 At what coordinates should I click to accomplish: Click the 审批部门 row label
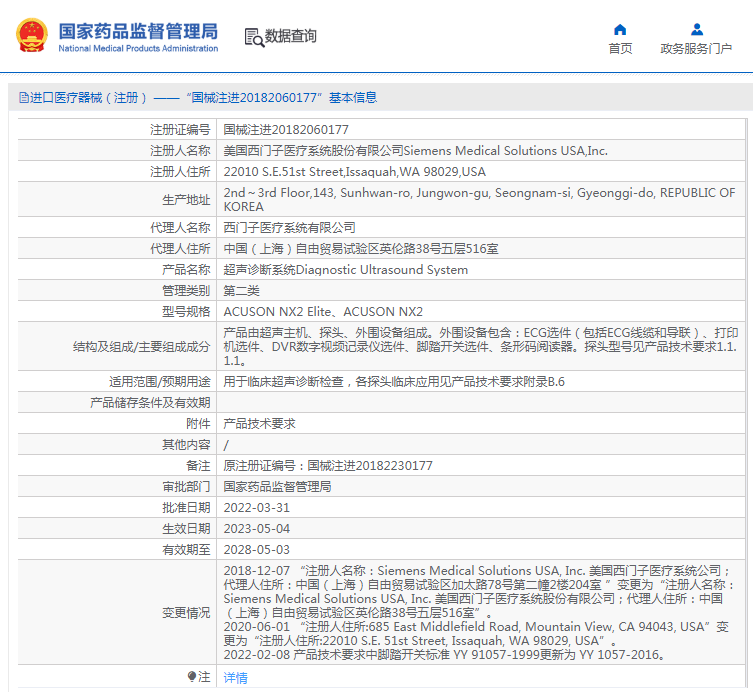[x=186, y=487]
